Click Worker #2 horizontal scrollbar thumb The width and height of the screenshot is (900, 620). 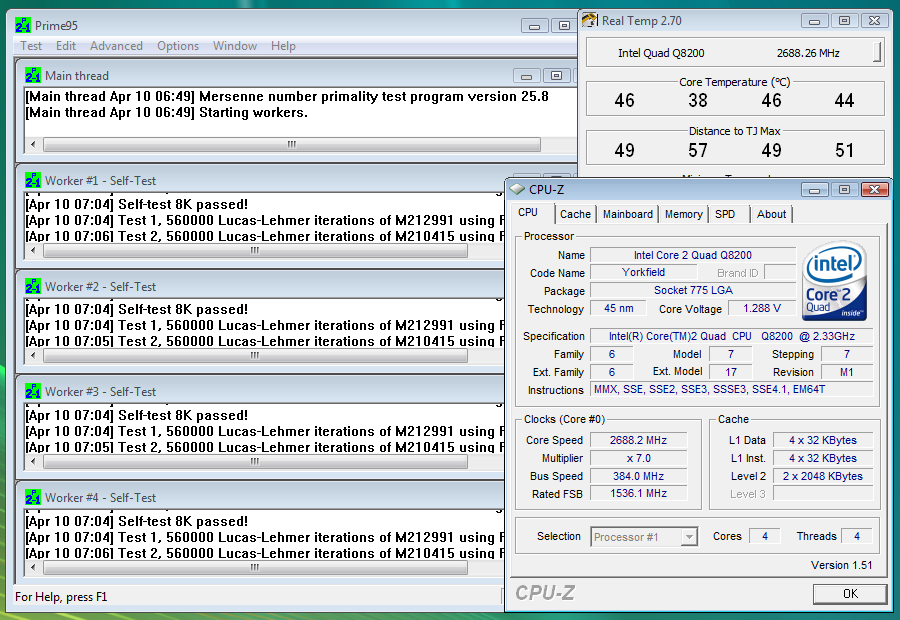coord(255,356)
